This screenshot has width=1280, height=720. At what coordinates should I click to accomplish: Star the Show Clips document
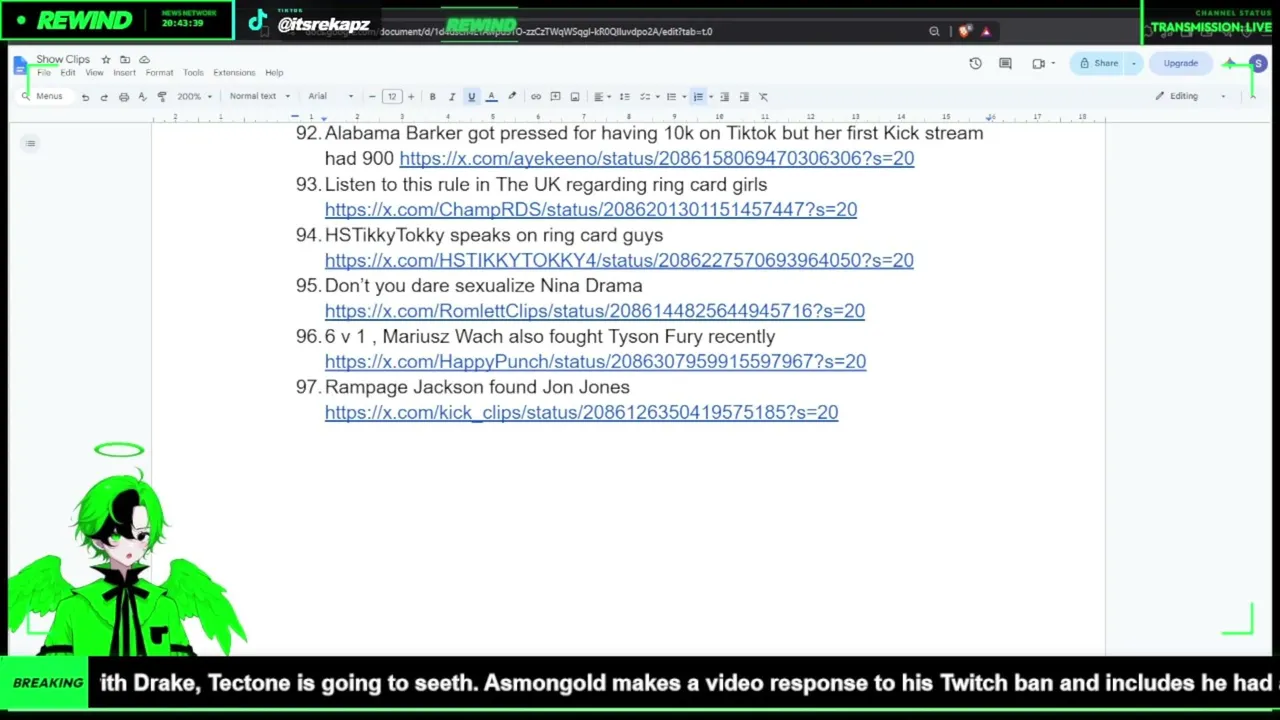[x=106, y=60]
